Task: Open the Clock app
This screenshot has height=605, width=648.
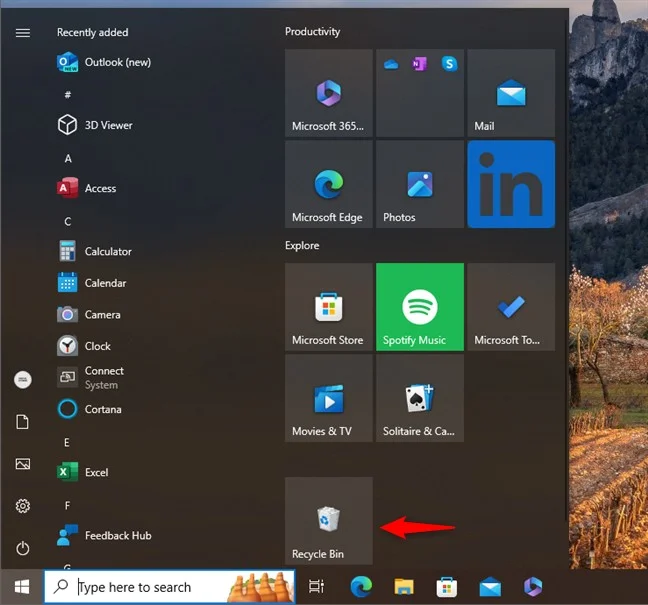Action: 84,346
